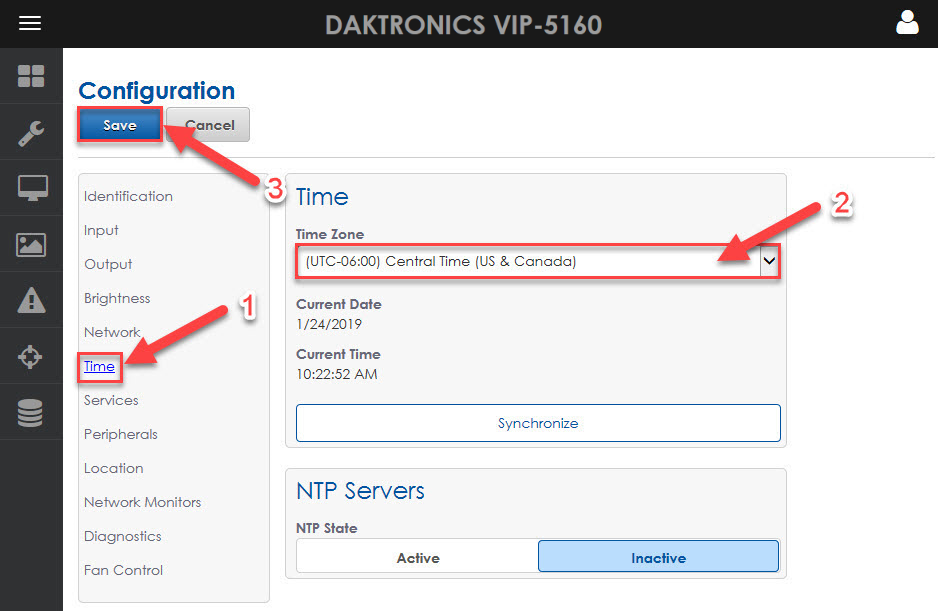Set NTP State to Active

click(x=417, y=557)
